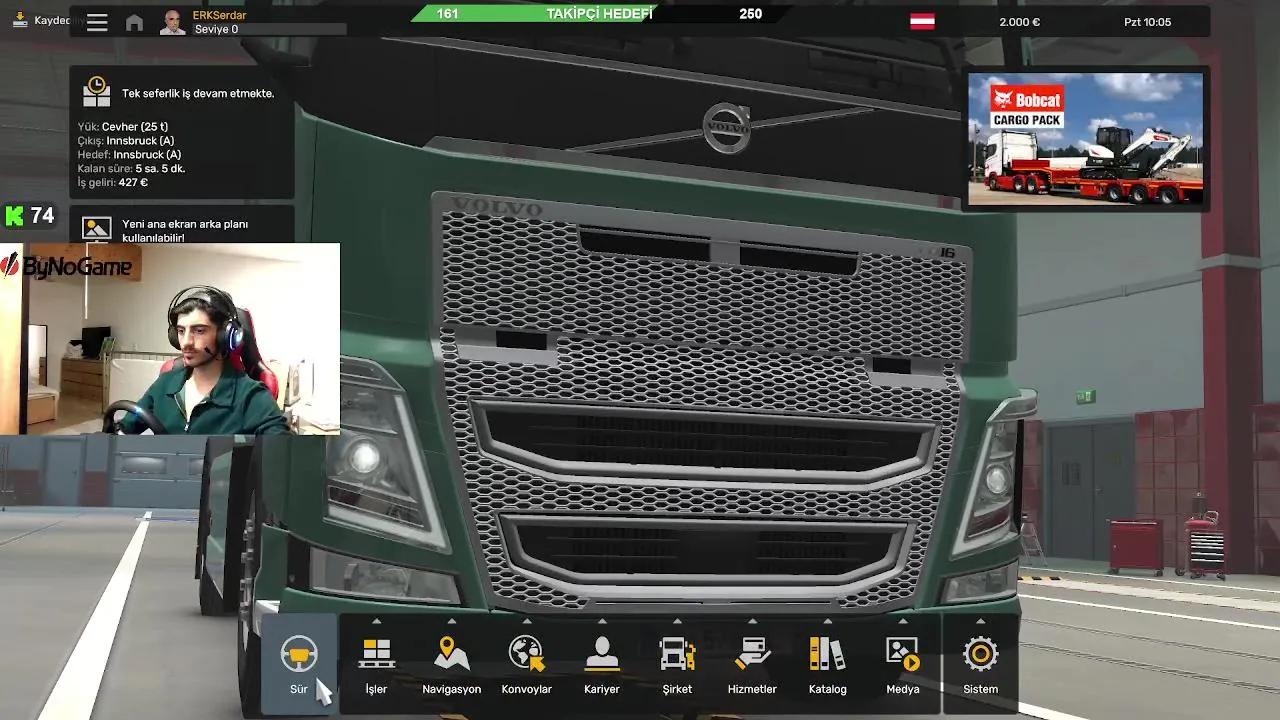The width and height of the screenshot is (1280, 720).
Task: Expand the arrow above Sistem
Action: [x=980, y=621]
